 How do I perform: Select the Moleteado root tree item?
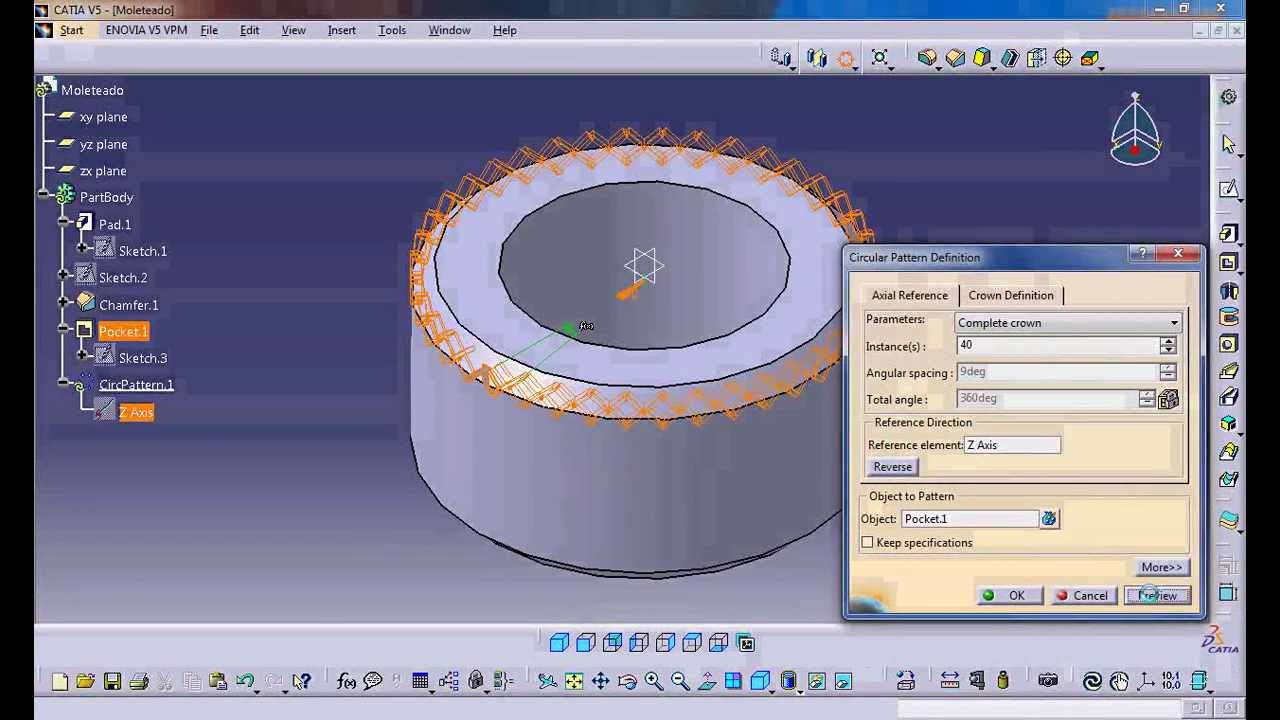[x=92, y=90]
